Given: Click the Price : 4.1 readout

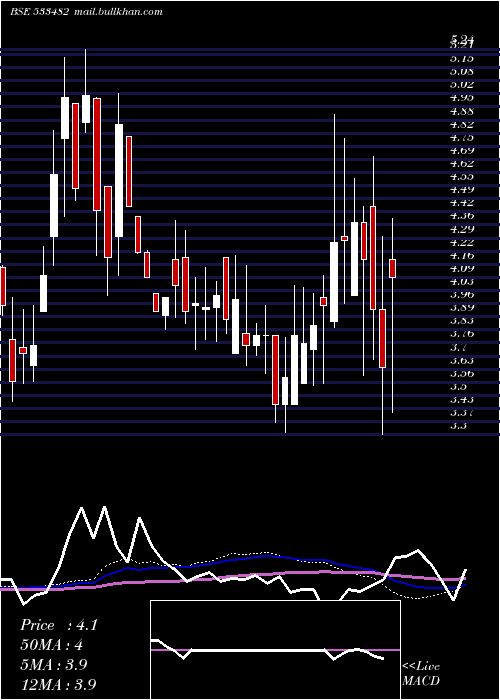Looking at the screenshot, I should (x=58, y=625).
